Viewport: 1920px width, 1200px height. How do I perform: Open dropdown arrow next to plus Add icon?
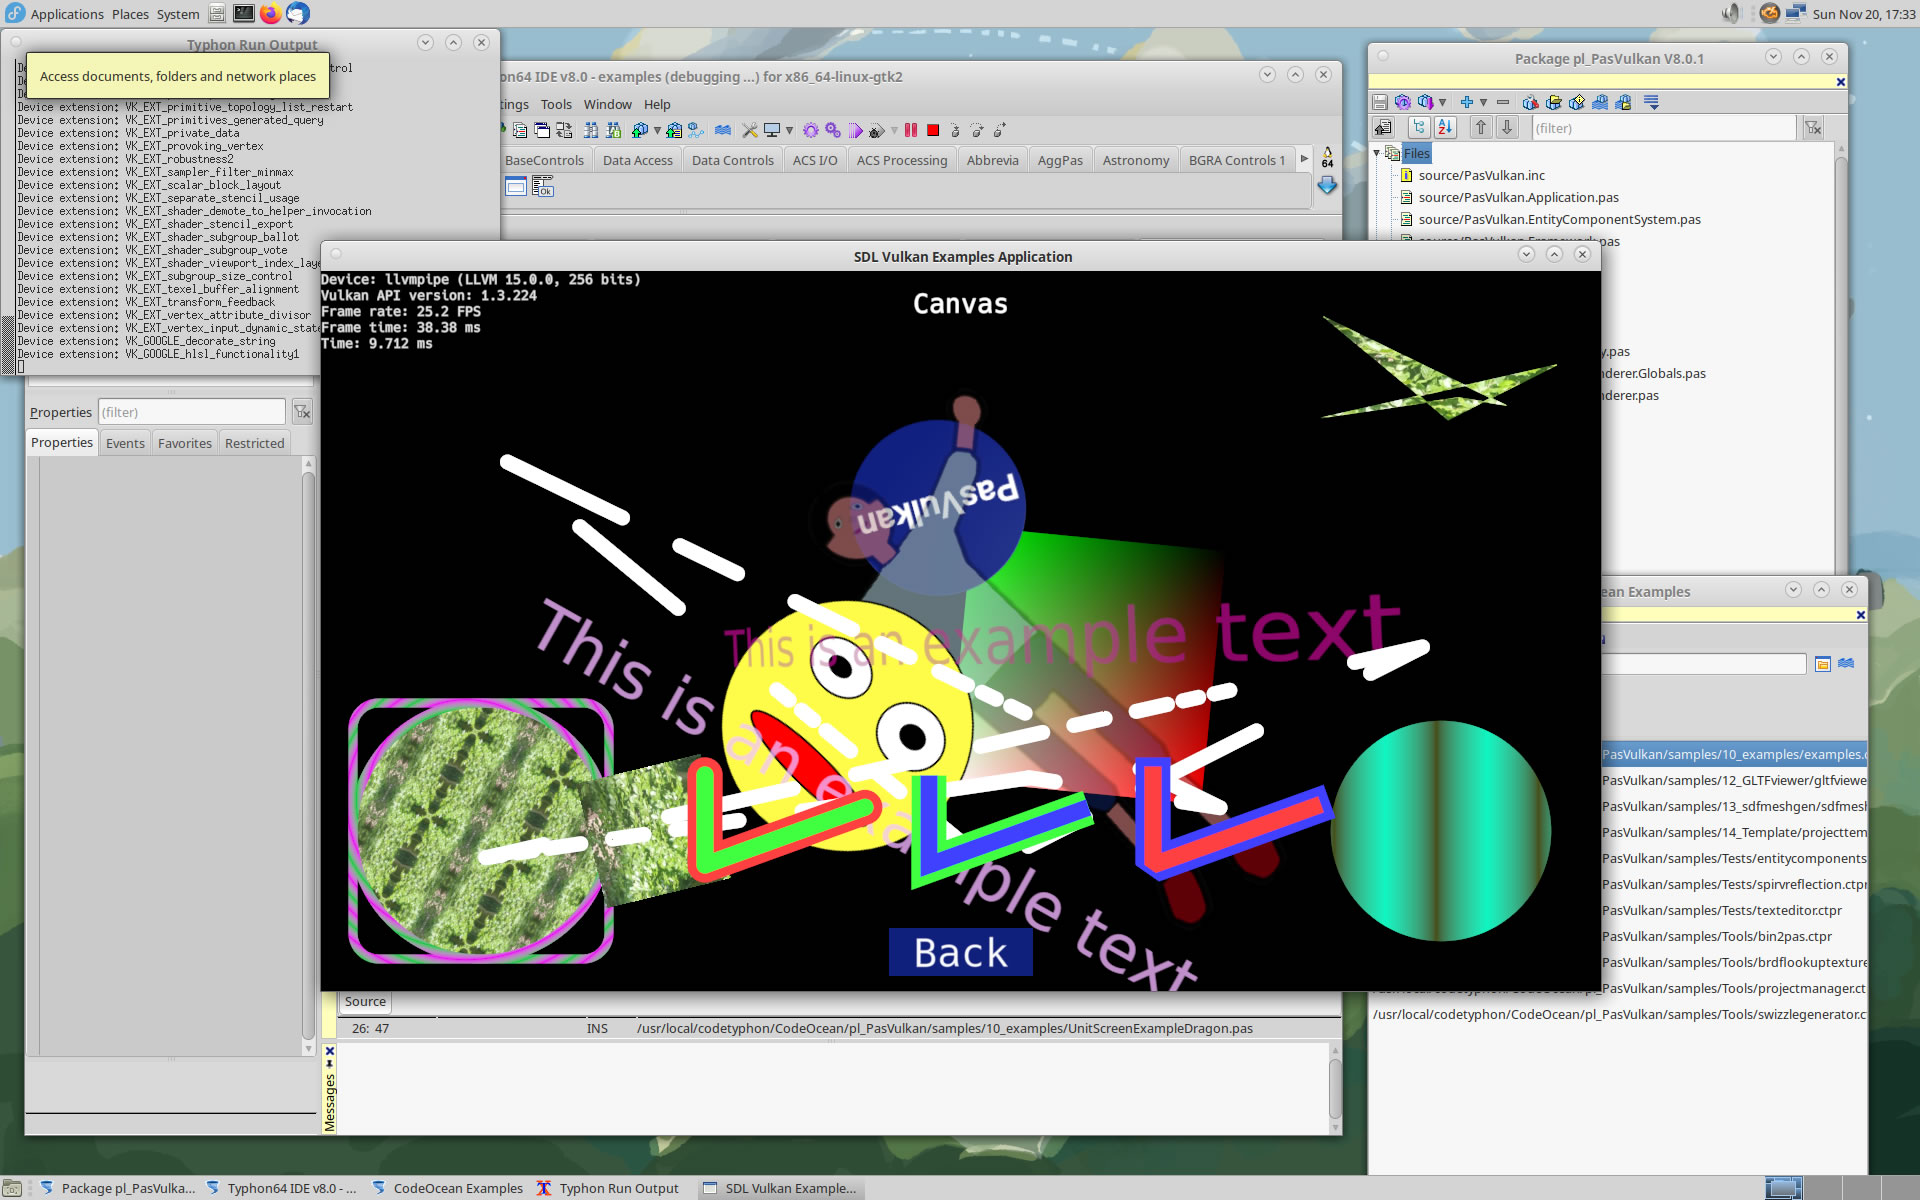point(1484,102)
